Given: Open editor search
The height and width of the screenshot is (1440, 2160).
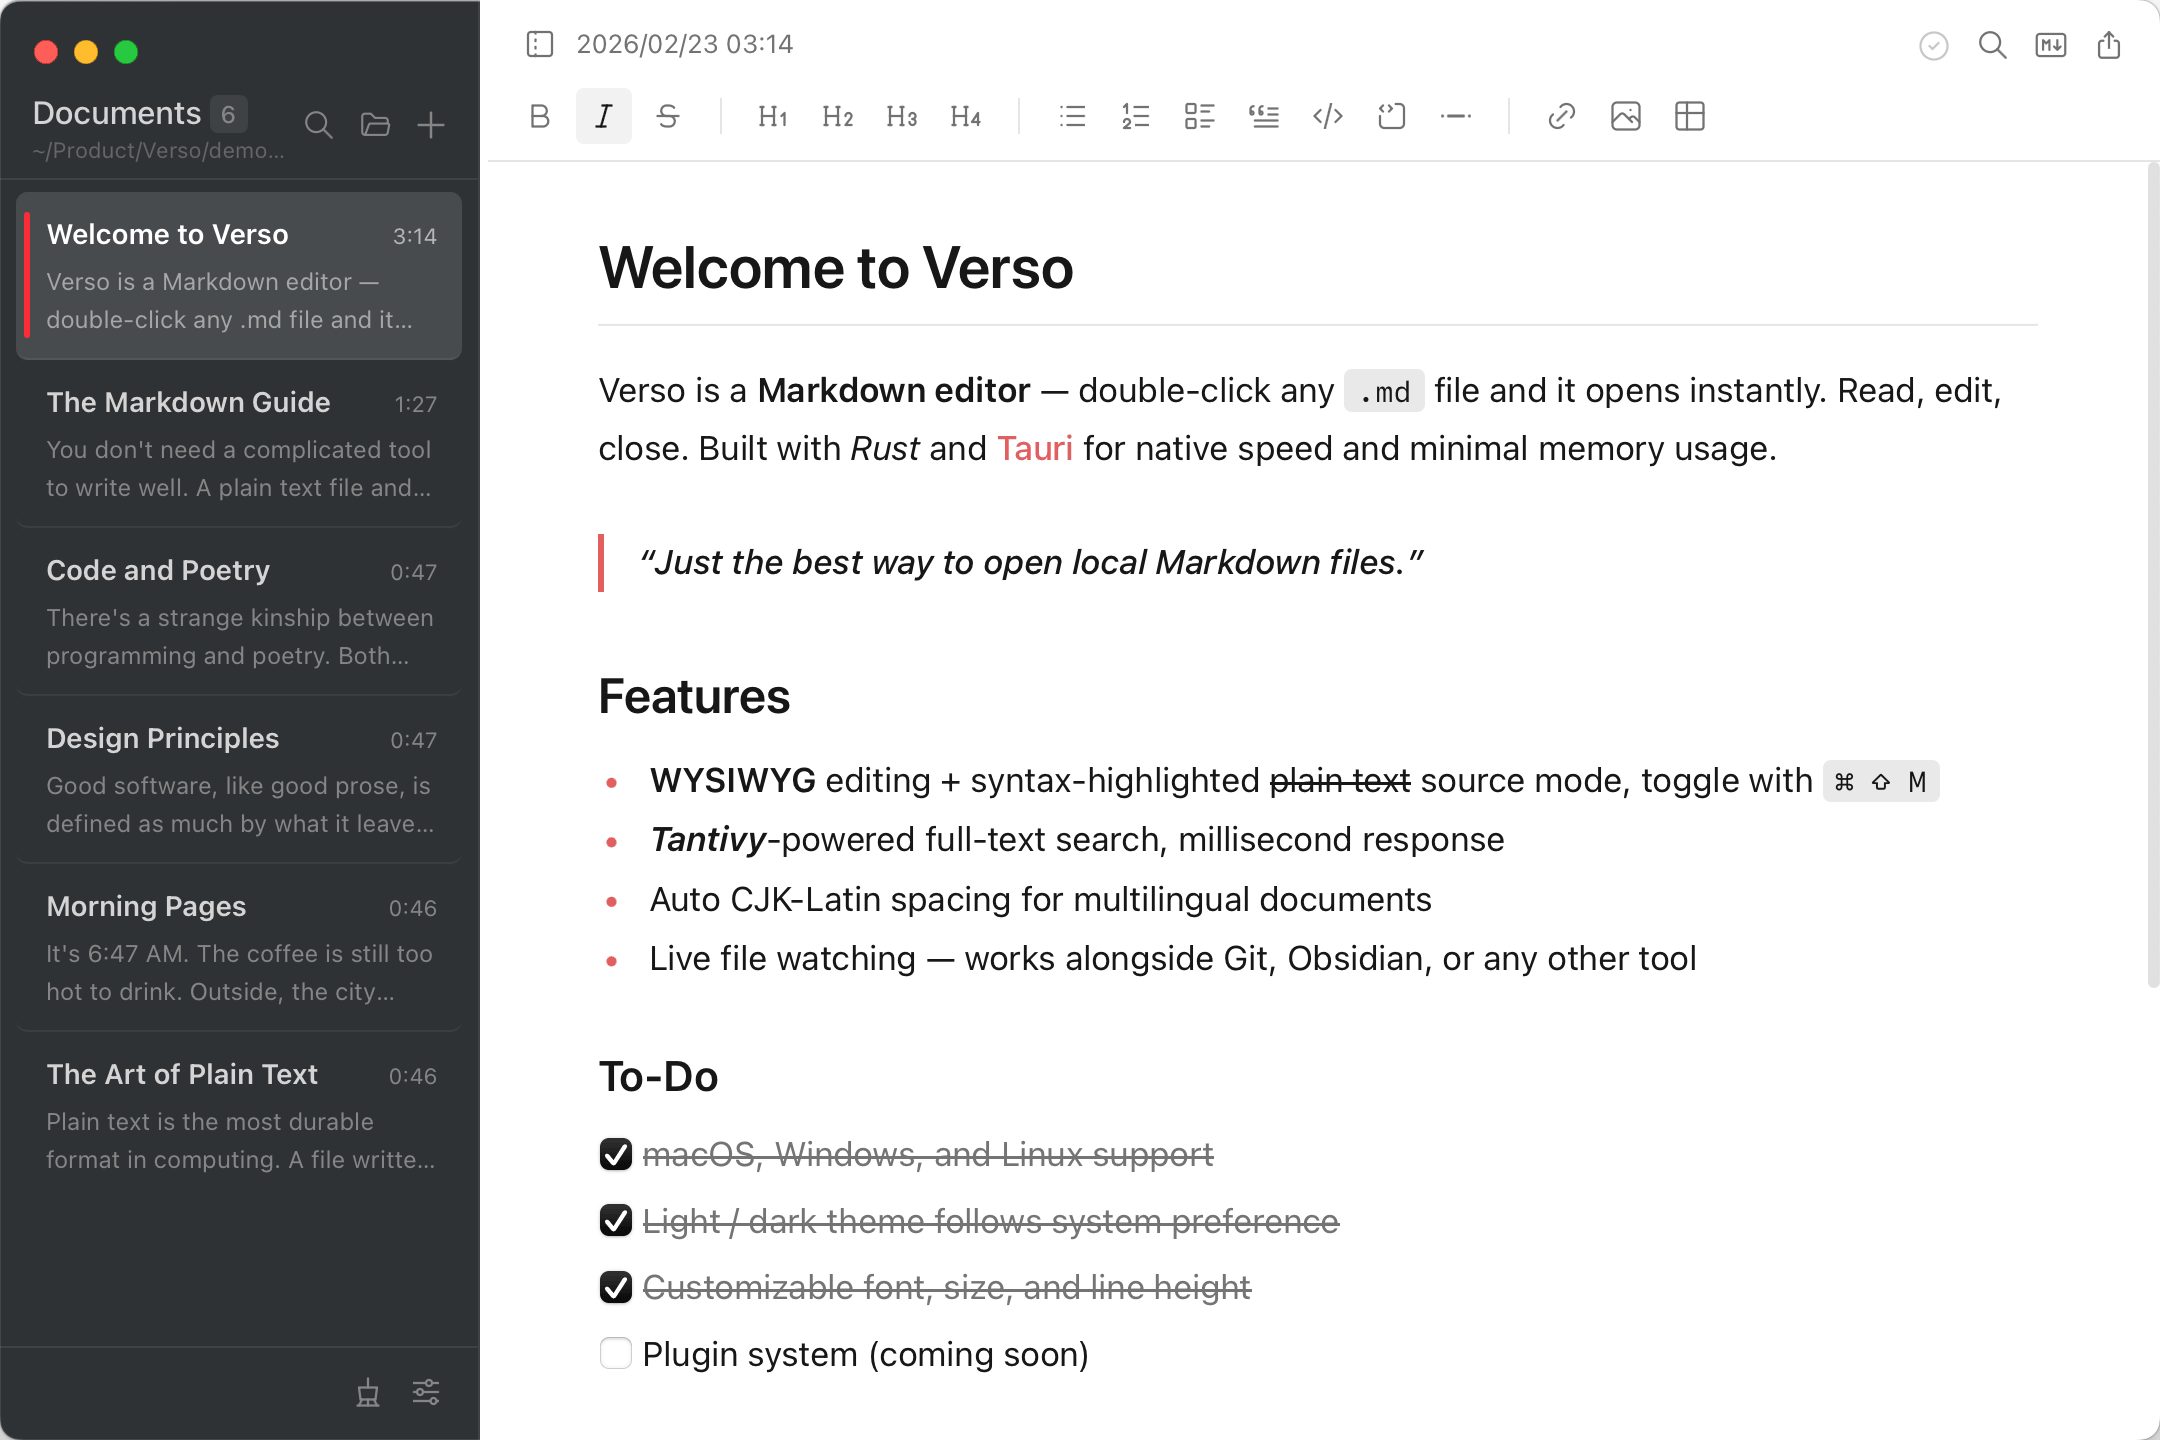Looking at the screenshot, I should 1992,46.
